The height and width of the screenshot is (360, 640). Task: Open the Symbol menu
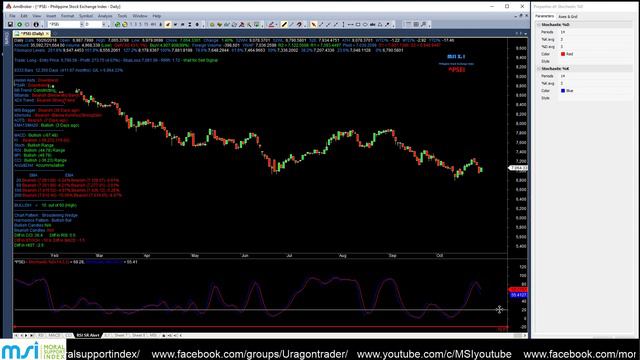86,16
